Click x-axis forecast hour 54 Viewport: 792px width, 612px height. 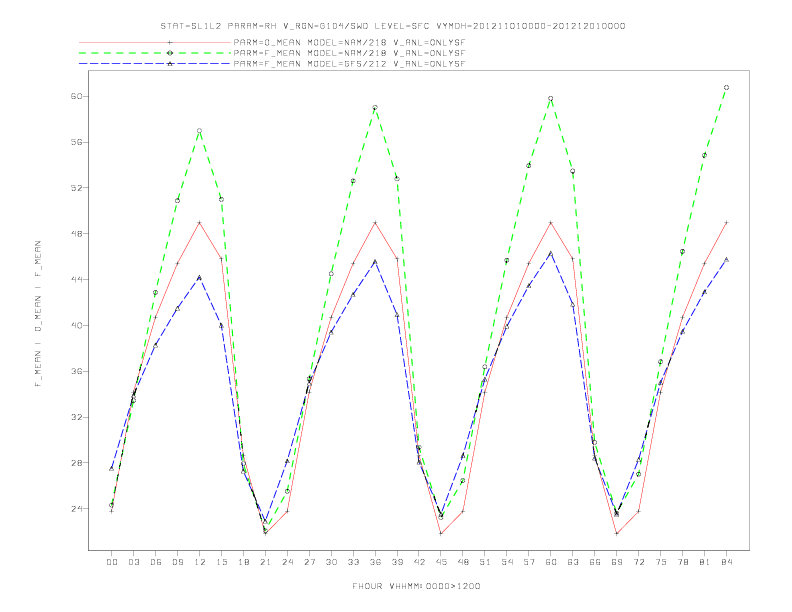tap(507, 562)
